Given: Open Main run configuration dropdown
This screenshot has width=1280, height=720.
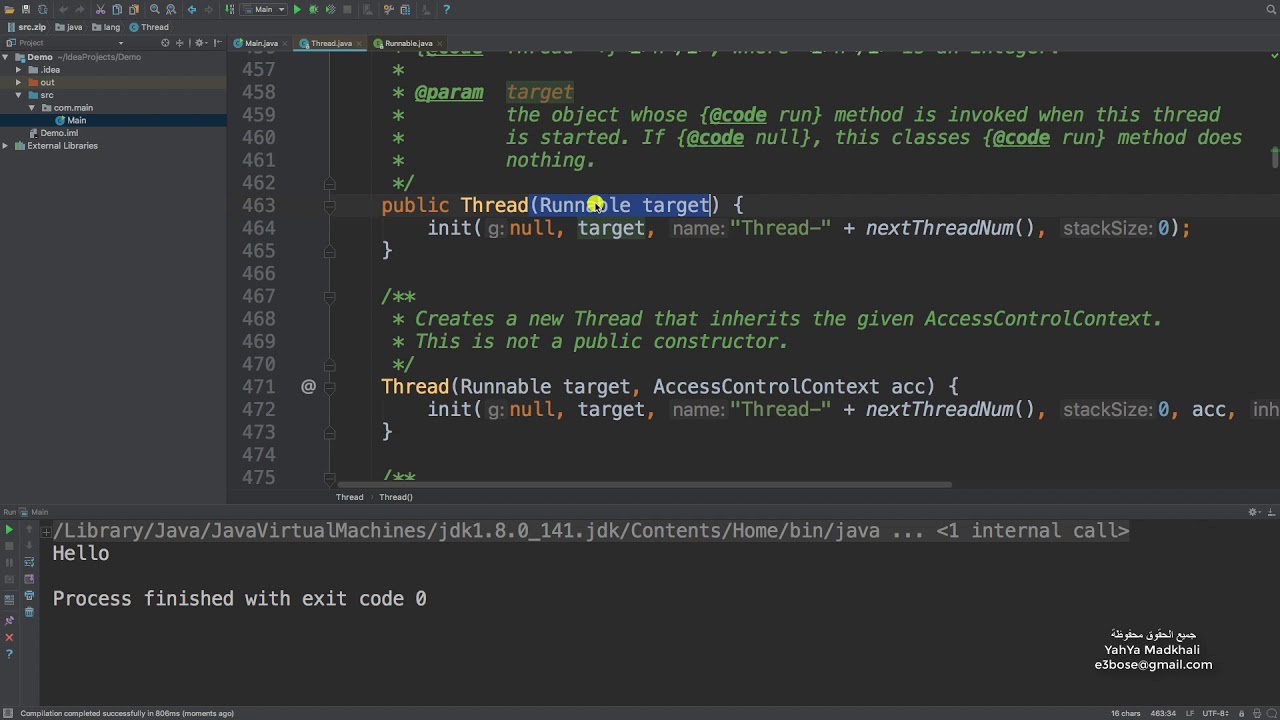Looking at the screenshot, I should (x=263, y=9).
